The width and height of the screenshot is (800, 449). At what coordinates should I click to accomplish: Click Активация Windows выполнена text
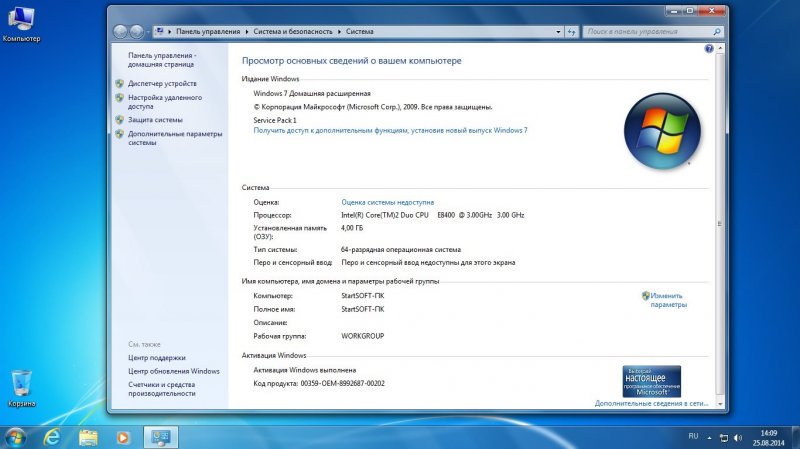[x=305, y=370]
